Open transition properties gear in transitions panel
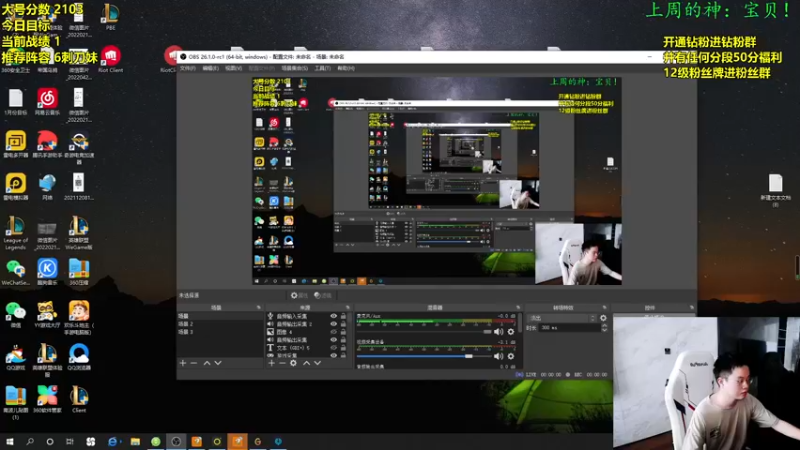Screen dimensions: 800x450 [x=603, y=318]
